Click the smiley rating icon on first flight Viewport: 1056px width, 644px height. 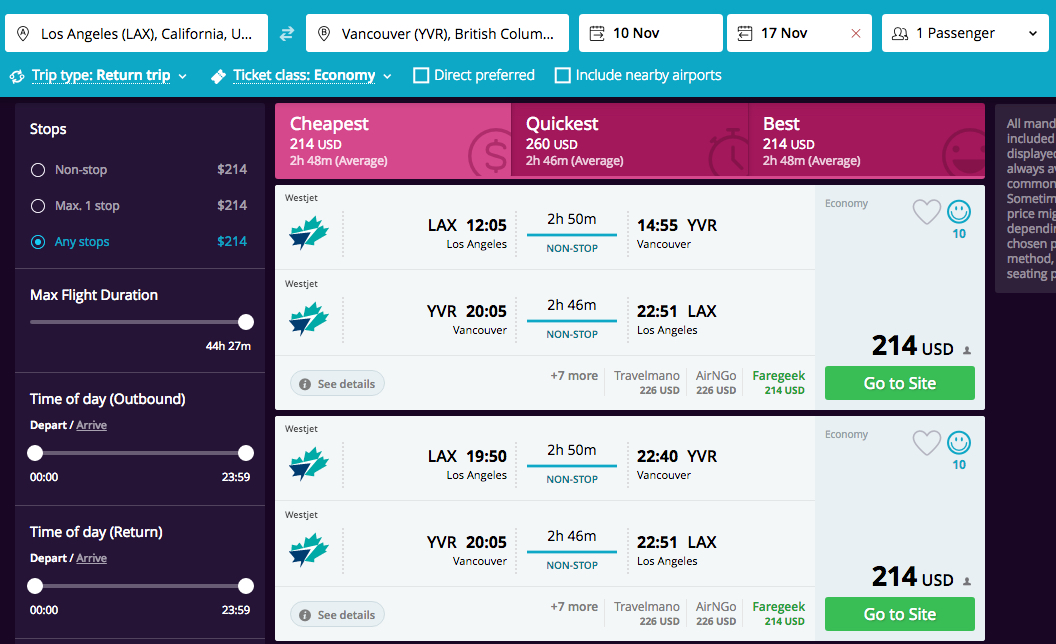(959, 212)
